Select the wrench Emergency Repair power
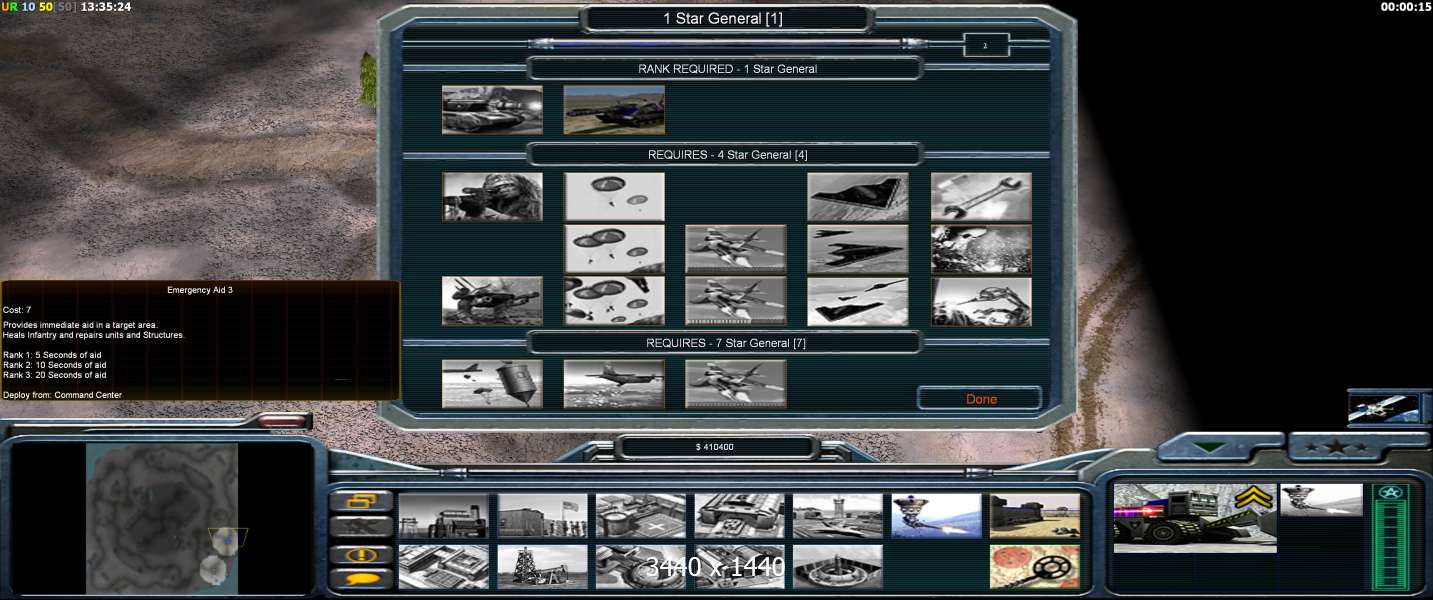 980,197
